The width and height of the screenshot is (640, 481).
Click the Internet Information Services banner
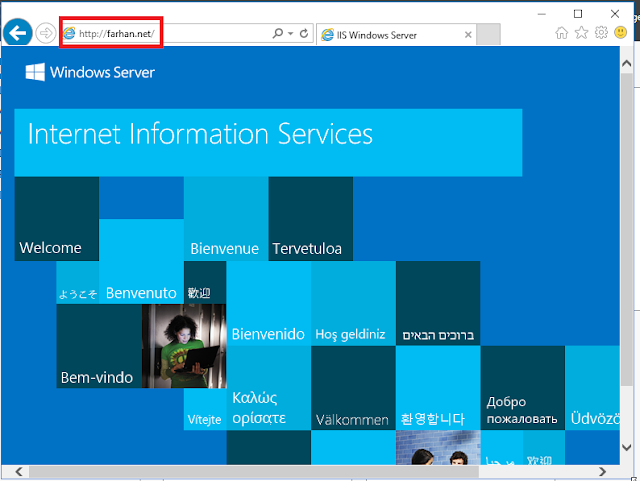point(268,143)
